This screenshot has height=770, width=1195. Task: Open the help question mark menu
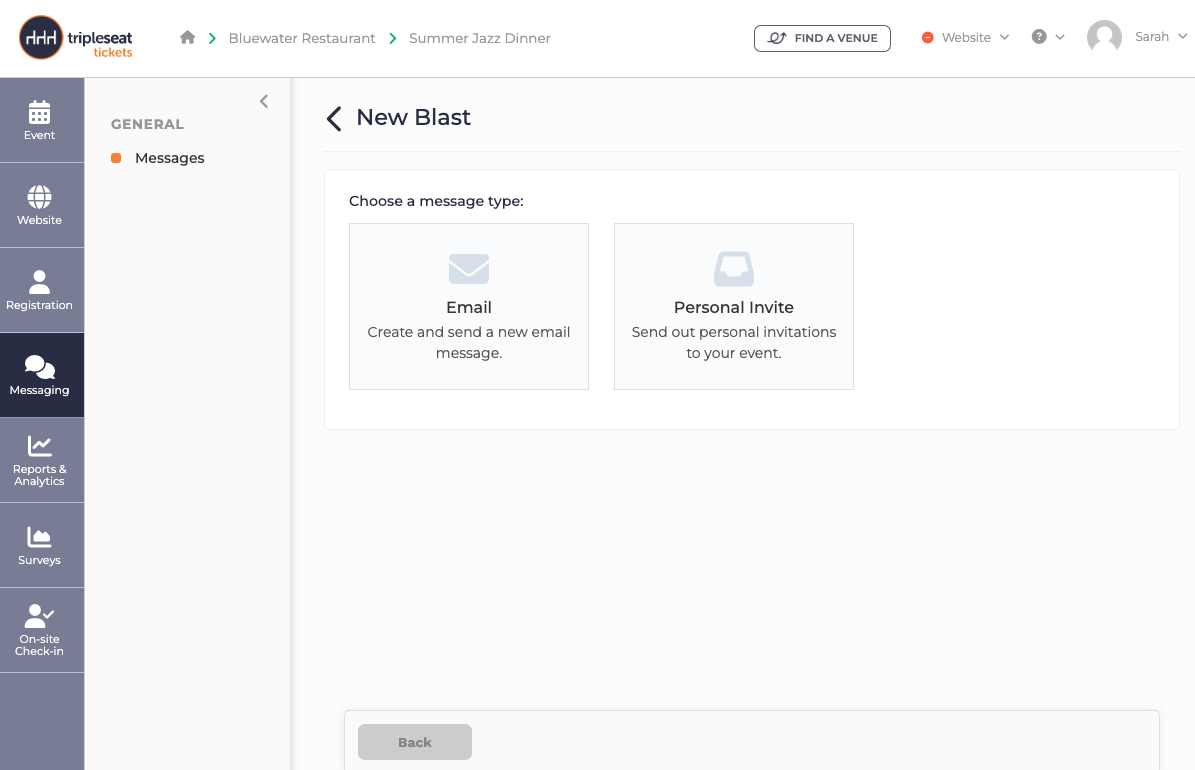pos(1048,37)
